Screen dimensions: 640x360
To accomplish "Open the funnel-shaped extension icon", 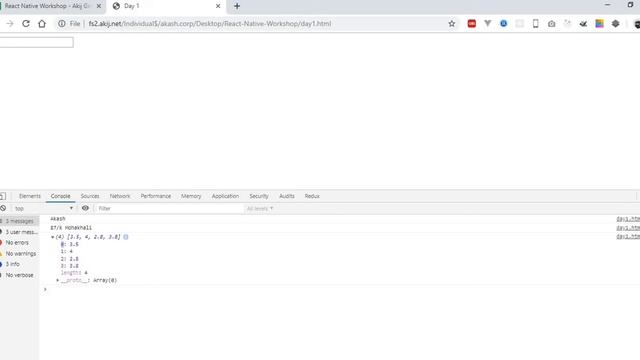I will pyautogui.click(x=487, y=24).
